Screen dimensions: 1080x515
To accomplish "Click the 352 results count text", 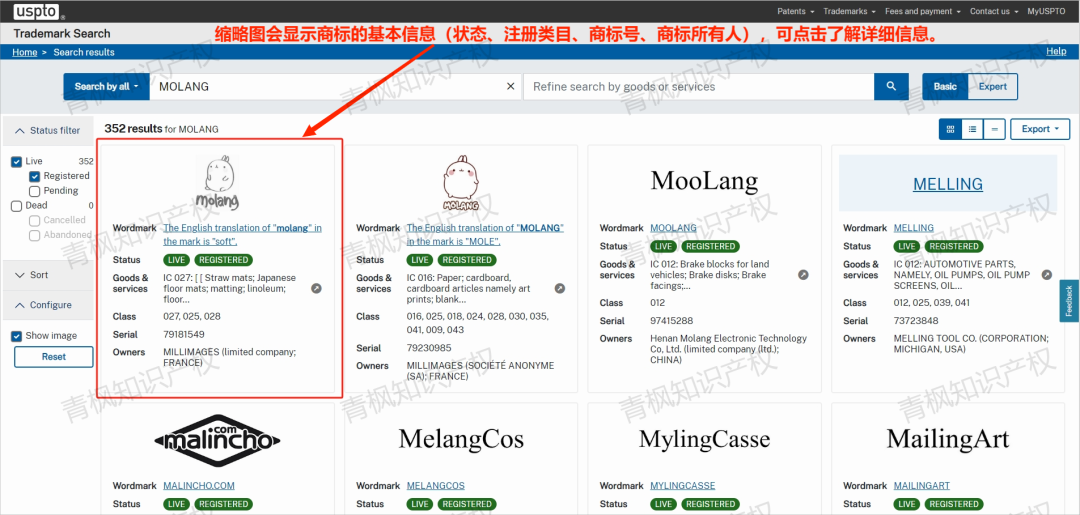I will (x=161, y=129).
